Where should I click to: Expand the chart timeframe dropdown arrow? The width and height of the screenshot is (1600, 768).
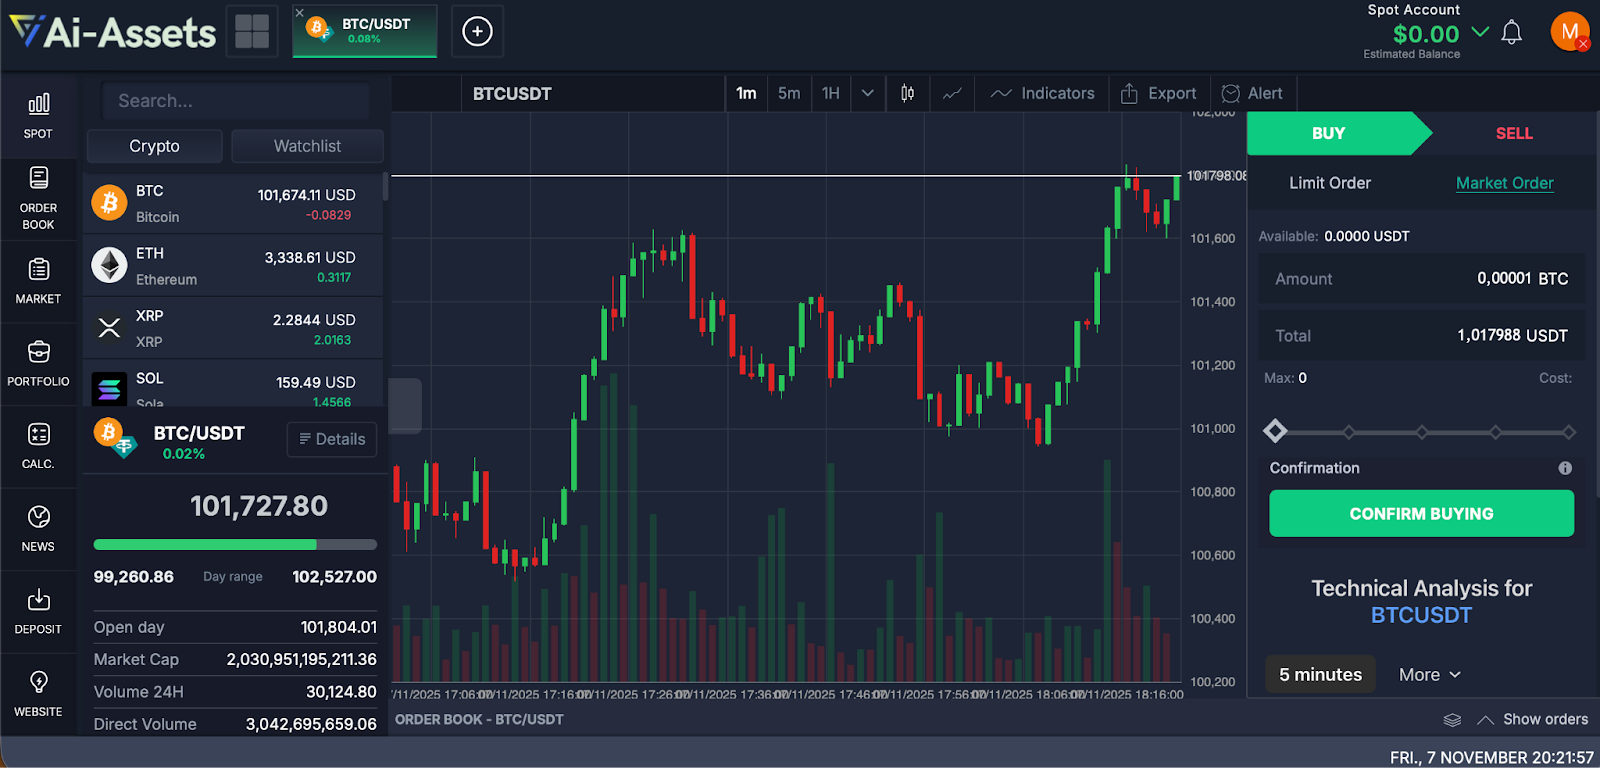pos(867,93)
